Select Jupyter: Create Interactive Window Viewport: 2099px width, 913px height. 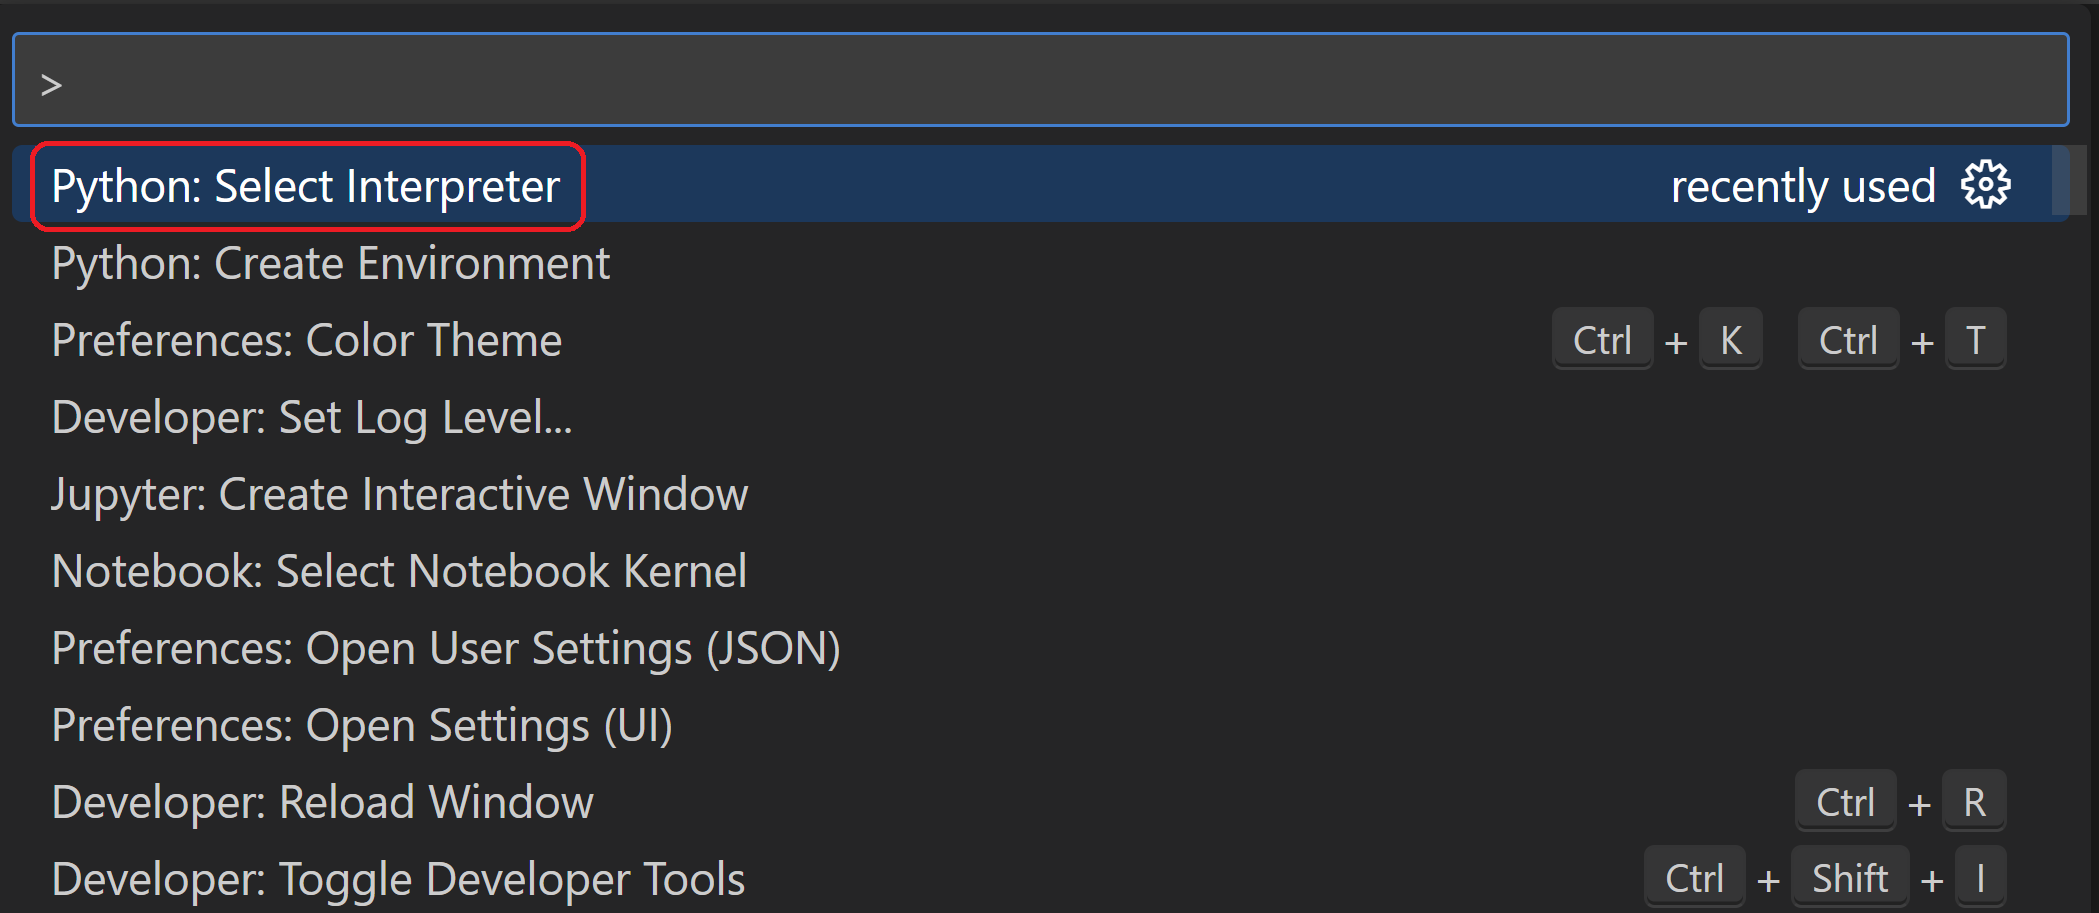pos(399,495)
